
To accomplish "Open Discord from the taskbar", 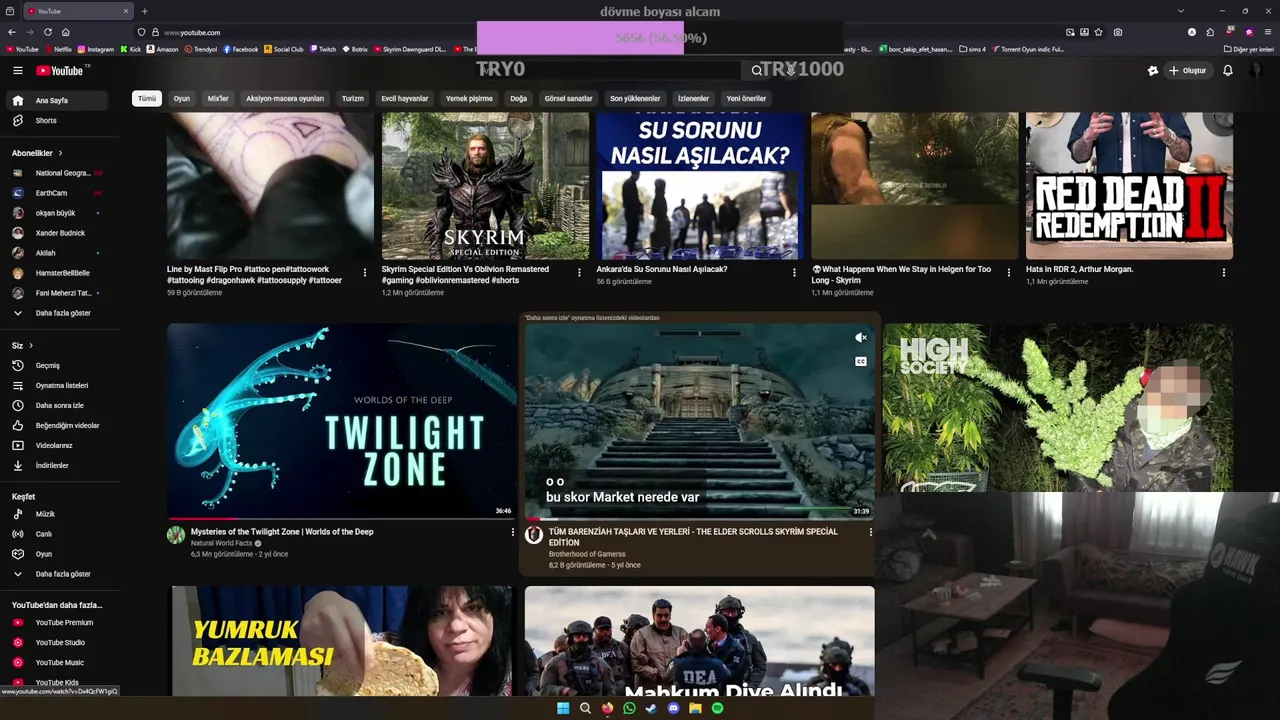I will [x=673, y=708].
